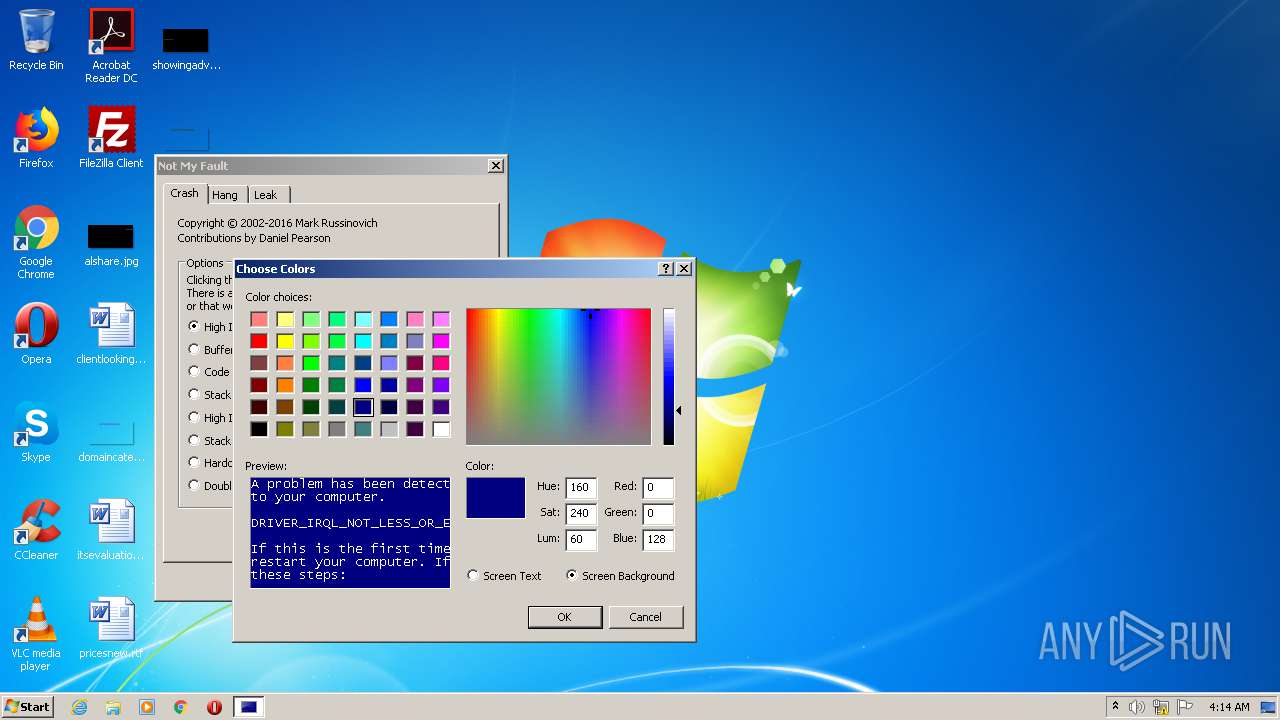The height and width of the screenshot is (720, 1280).
Task: Launch VLC media player shortcut
Action: (x=36, y=634)
